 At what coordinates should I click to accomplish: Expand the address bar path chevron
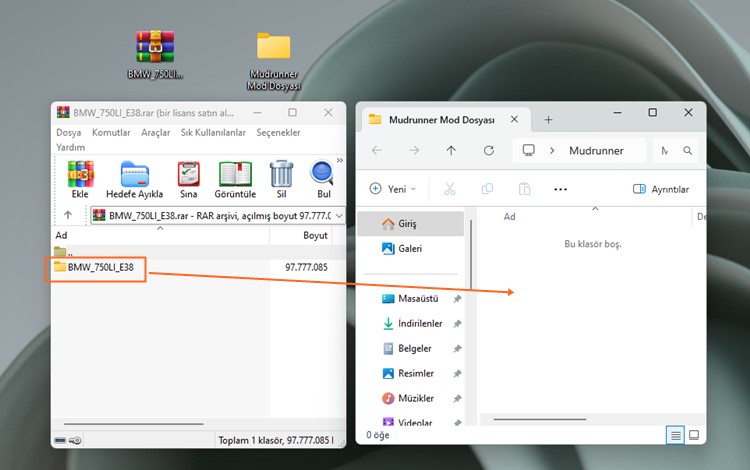click(x=552, y=151)
